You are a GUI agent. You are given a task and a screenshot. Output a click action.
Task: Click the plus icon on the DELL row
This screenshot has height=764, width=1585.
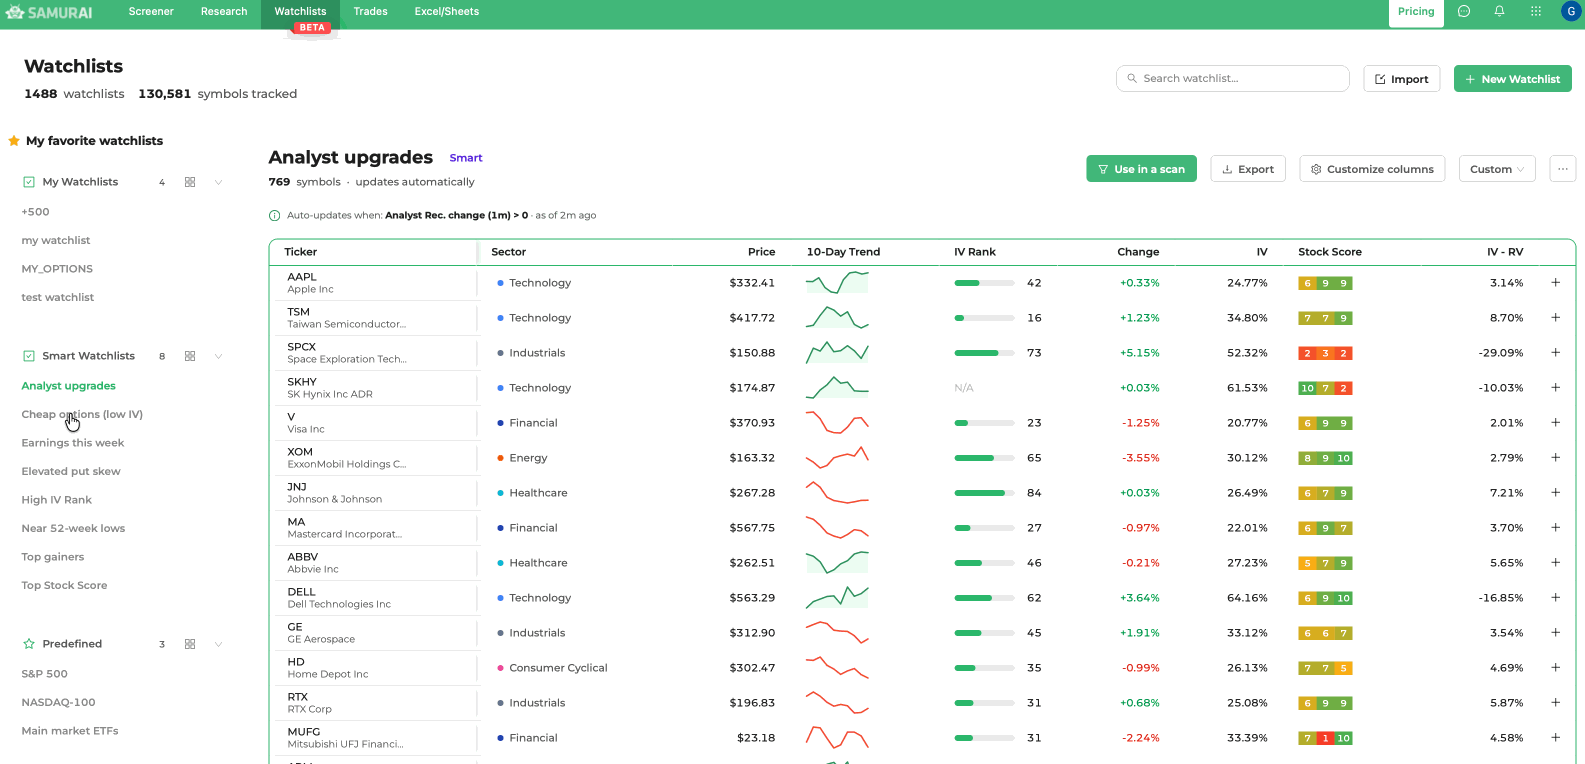pos(1555,598)
